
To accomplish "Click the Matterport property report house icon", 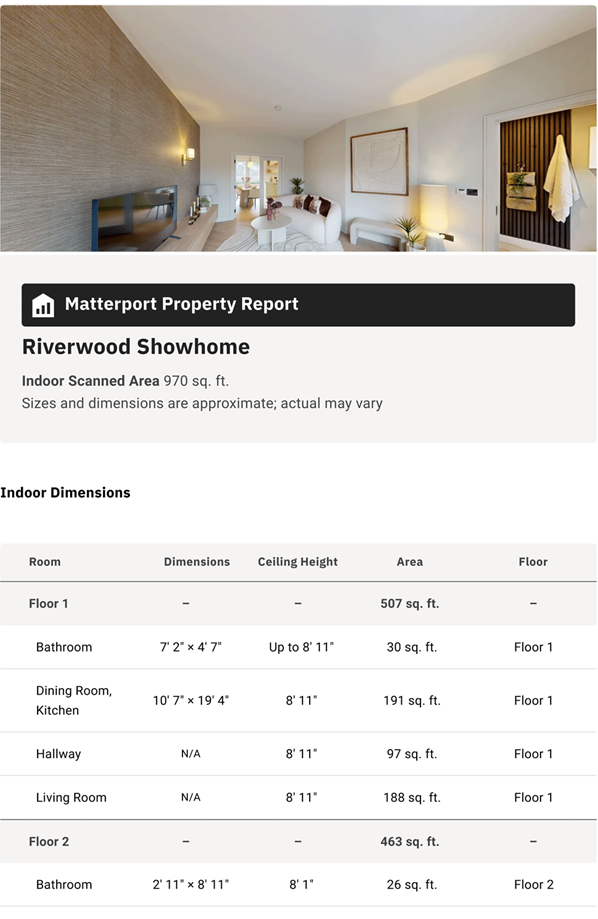I will click(x=43, y=305).
